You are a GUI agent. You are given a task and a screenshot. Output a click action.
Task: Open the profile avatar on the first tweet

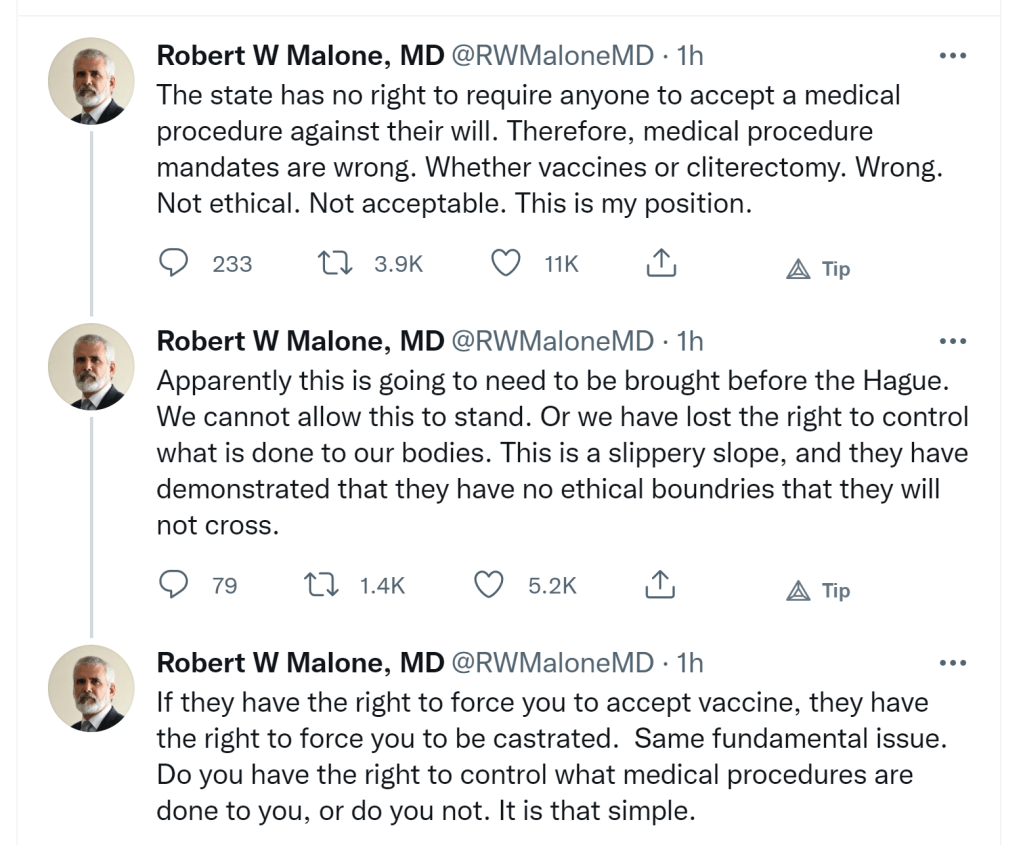click(x=91, y=81)
